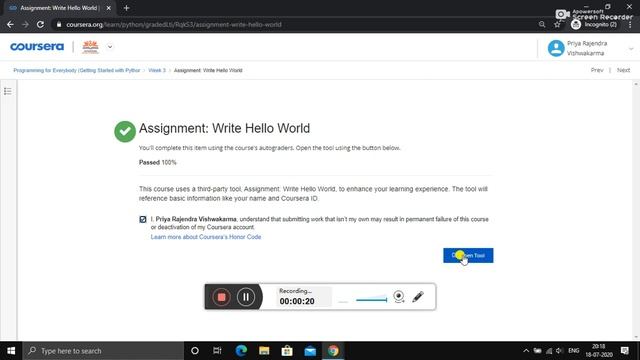Open the university partner logo
This screenshot has height=360, width=640.
point(90,47)
